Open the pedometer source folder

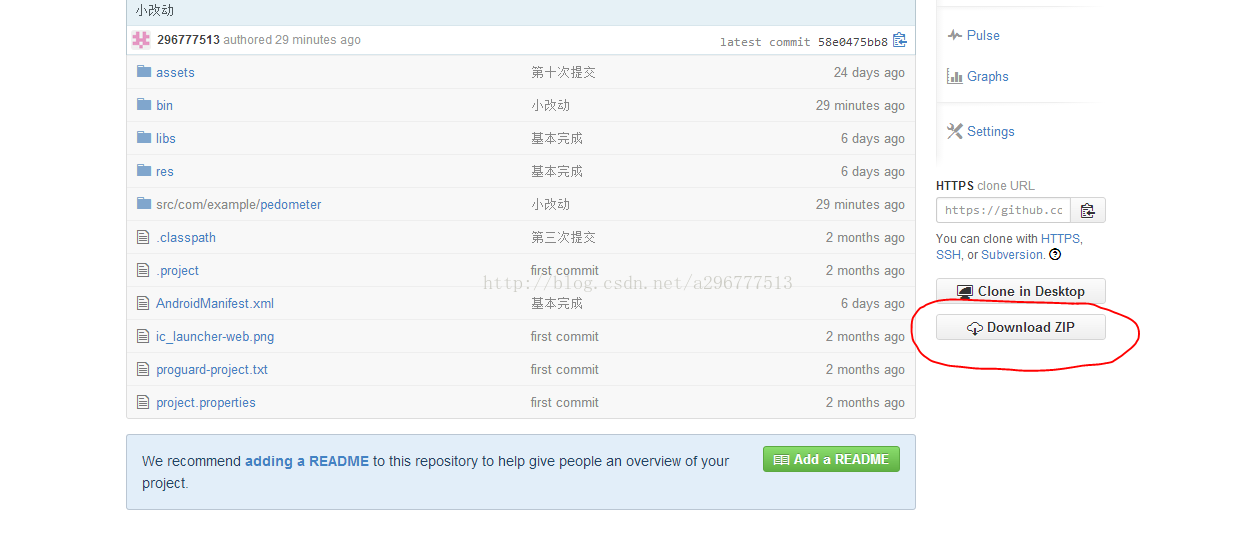click(291, 204)
